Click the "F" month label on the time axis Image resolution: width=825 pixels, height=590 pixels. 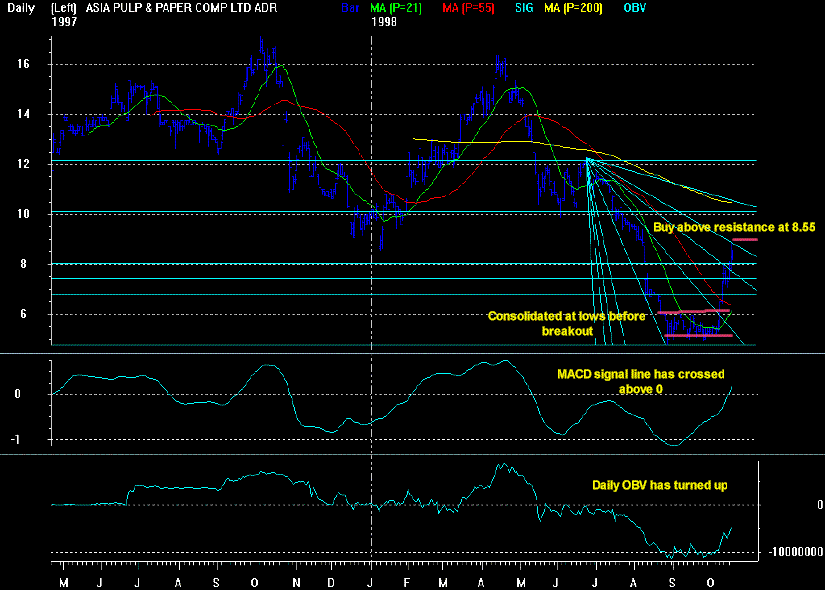tap(407, 583)
